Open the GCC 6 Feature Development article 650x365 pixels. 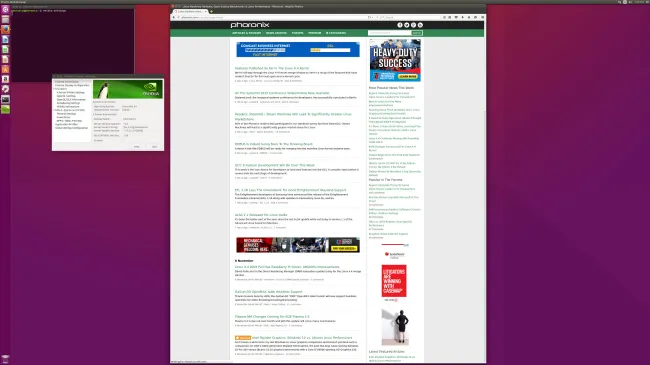[274, 165]
